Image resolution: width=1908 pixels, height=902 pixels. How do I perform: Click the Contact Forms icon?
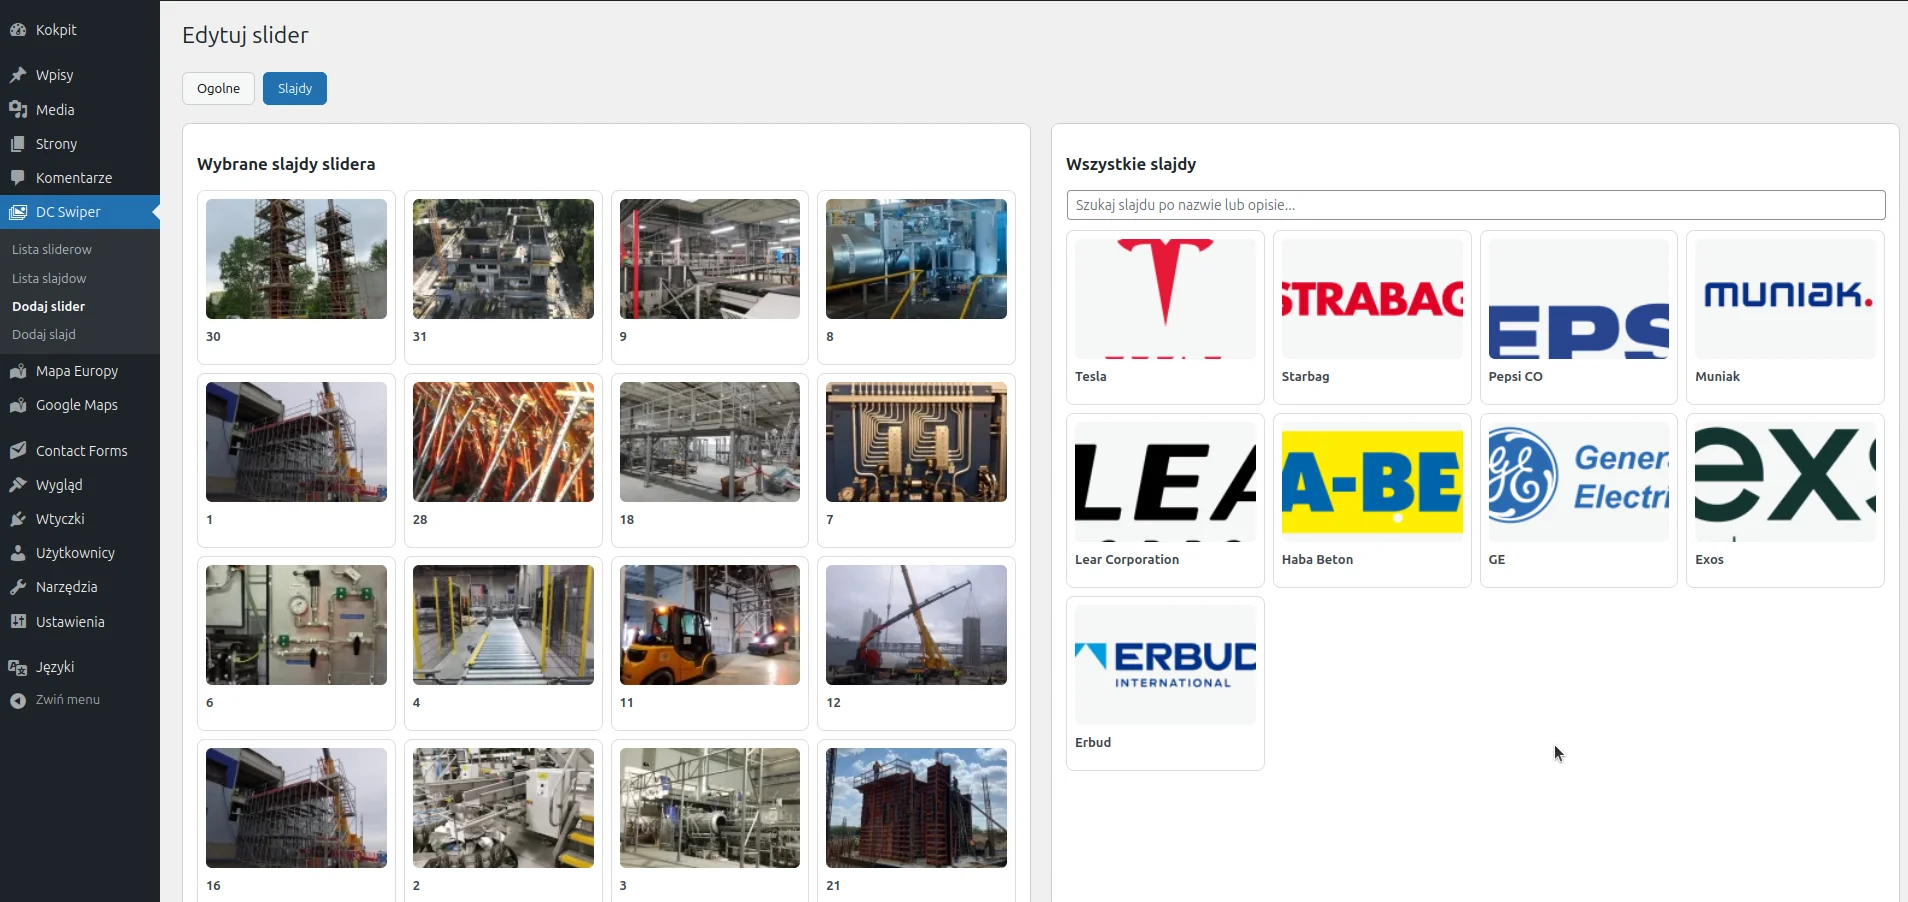coord(18,451)
